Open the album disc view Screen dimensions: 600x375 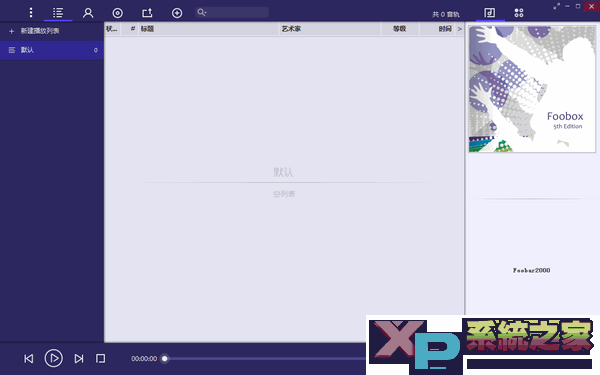[117, 13]
